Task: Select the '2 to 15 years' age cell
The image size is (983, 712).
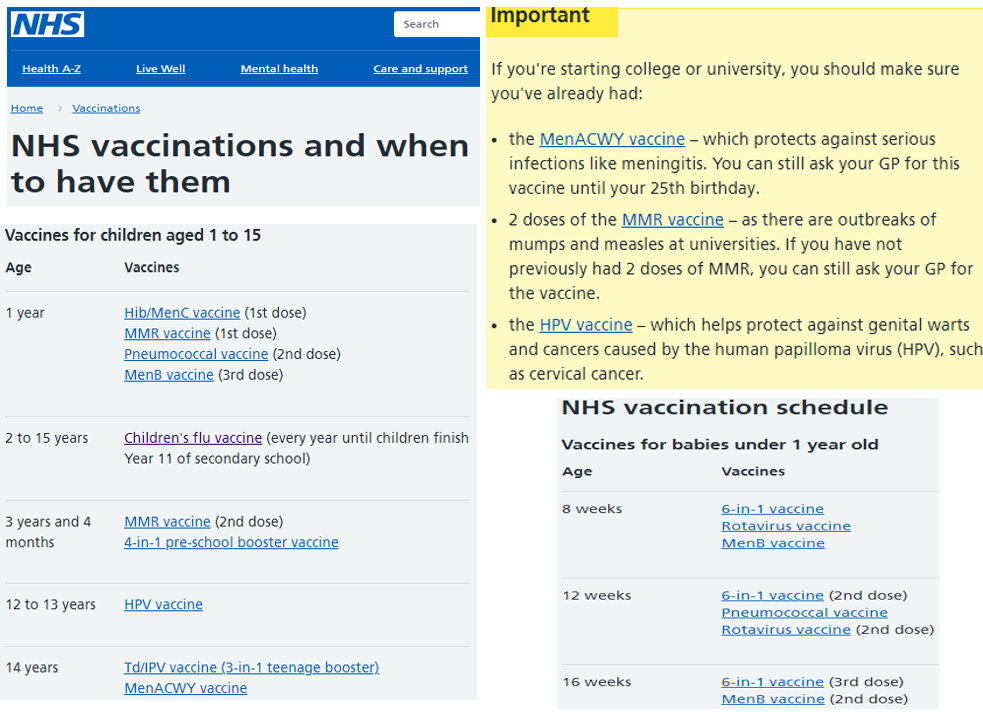Action: [x=47, y=438]
